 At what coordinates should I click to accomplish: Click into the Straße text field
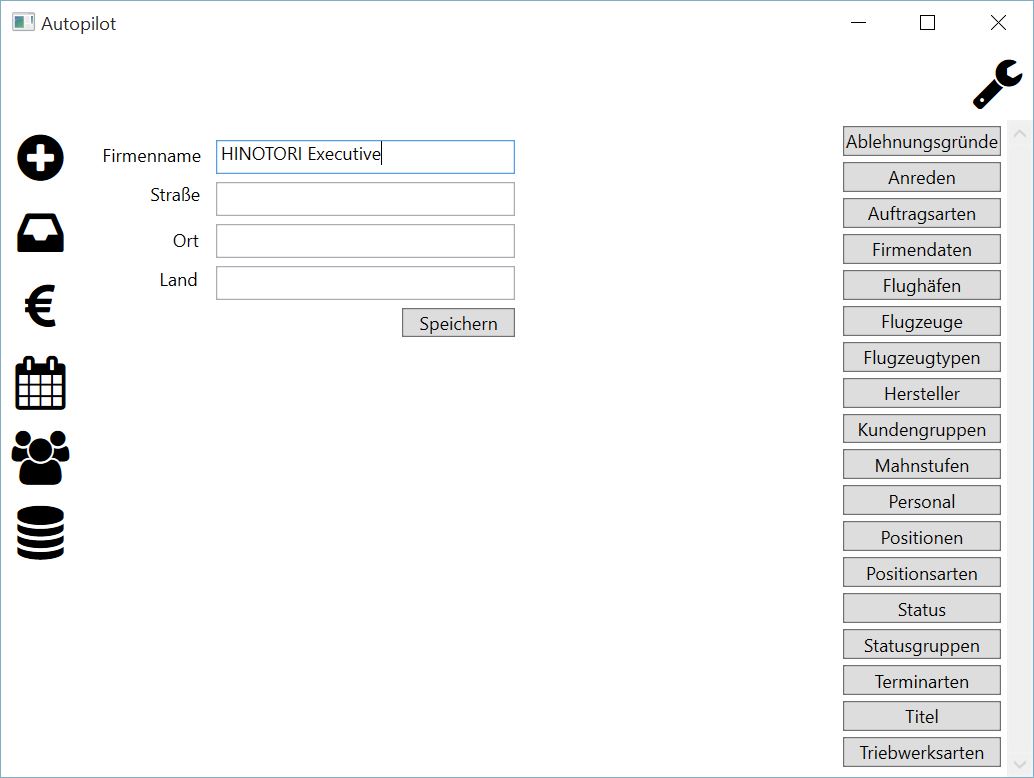(x=365, y=199)
